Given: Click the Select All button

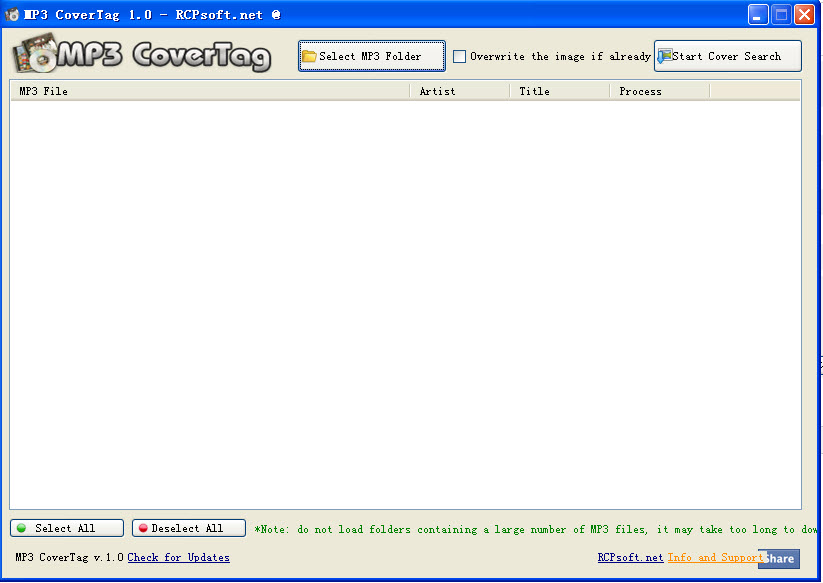Looking at the screenshot, I should click(67, 528).
